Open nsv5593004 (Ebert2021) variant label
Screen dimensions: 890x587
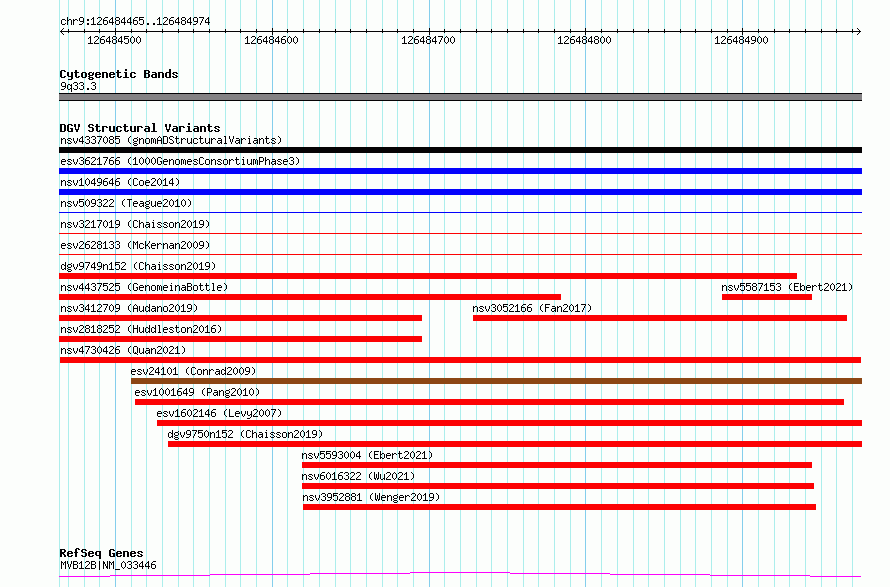[367, 455]
